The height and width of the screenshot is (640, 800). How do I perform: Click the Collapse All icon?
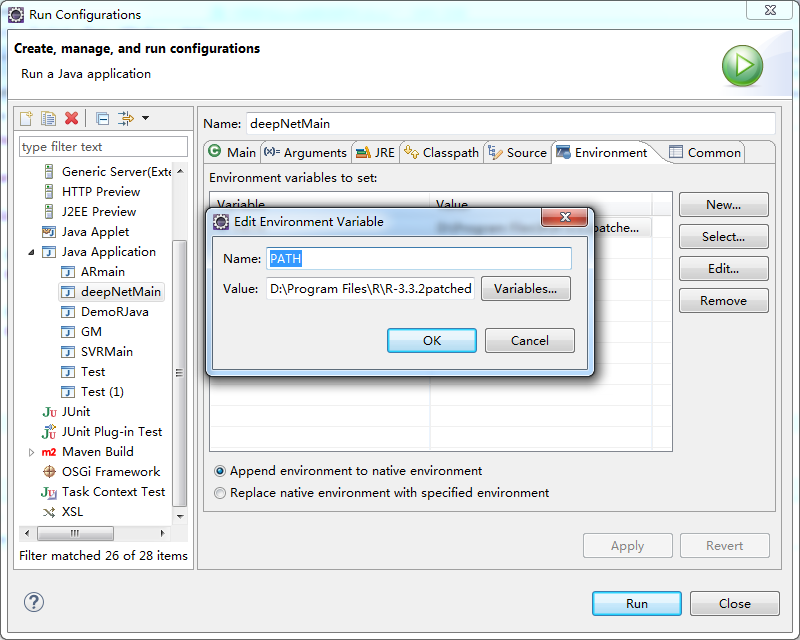click(103, 118)
